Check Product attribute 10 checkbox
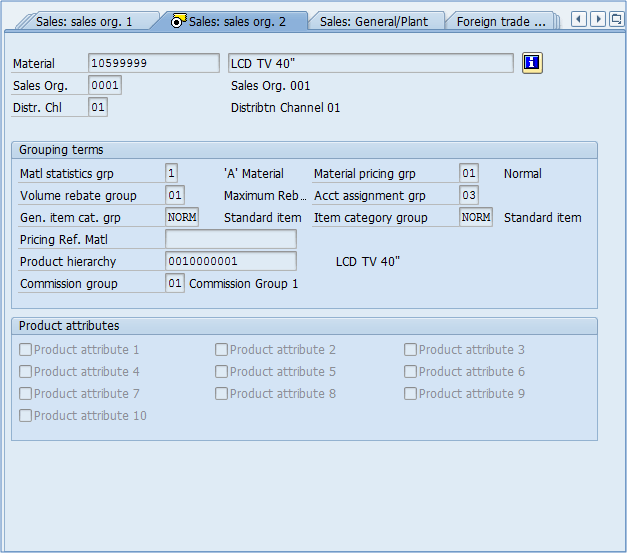The width and height of the screenshot is (627, 553). [x=26, y=416]
